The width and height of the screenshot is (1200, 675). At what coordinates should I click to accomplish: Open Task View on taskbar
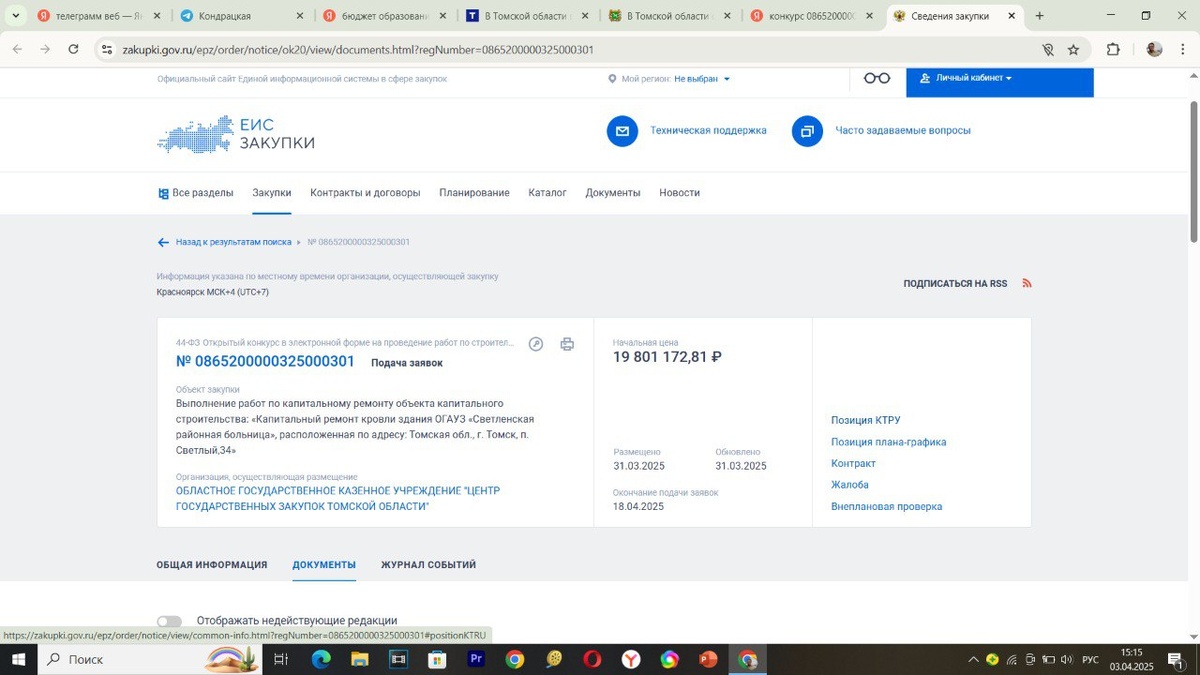tap(281, 659)
